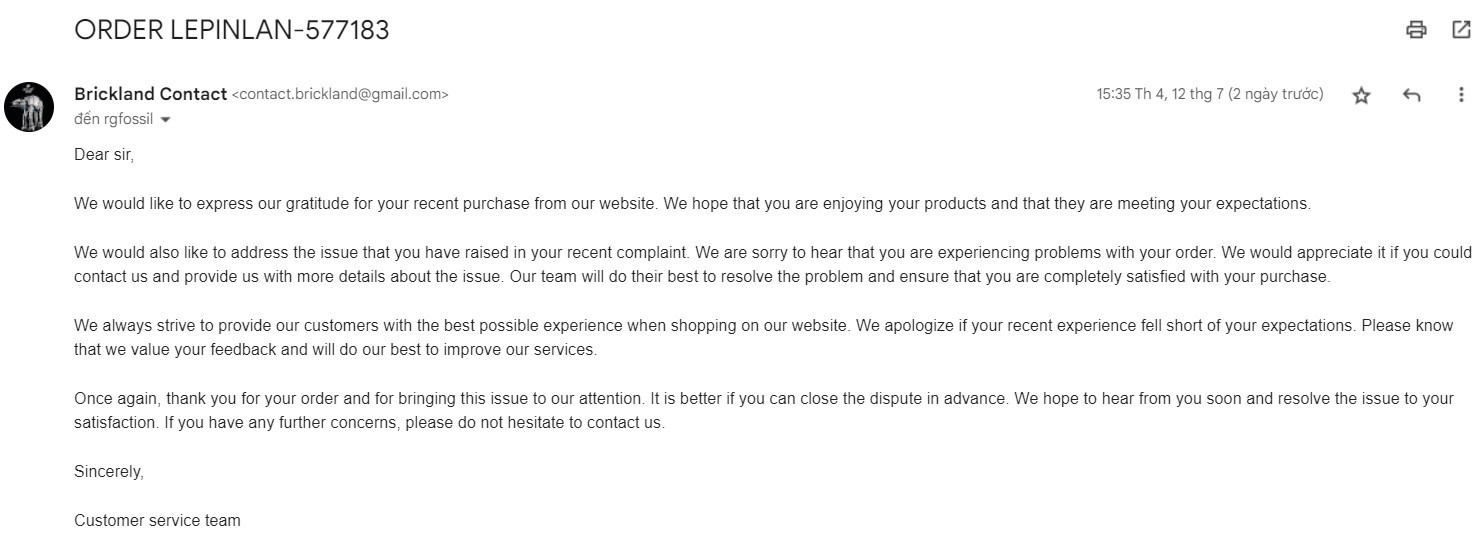The height and width of the screenshot is (547, 1478).
Task: Click the sender's profile avatar
Action: click(29, 107)
